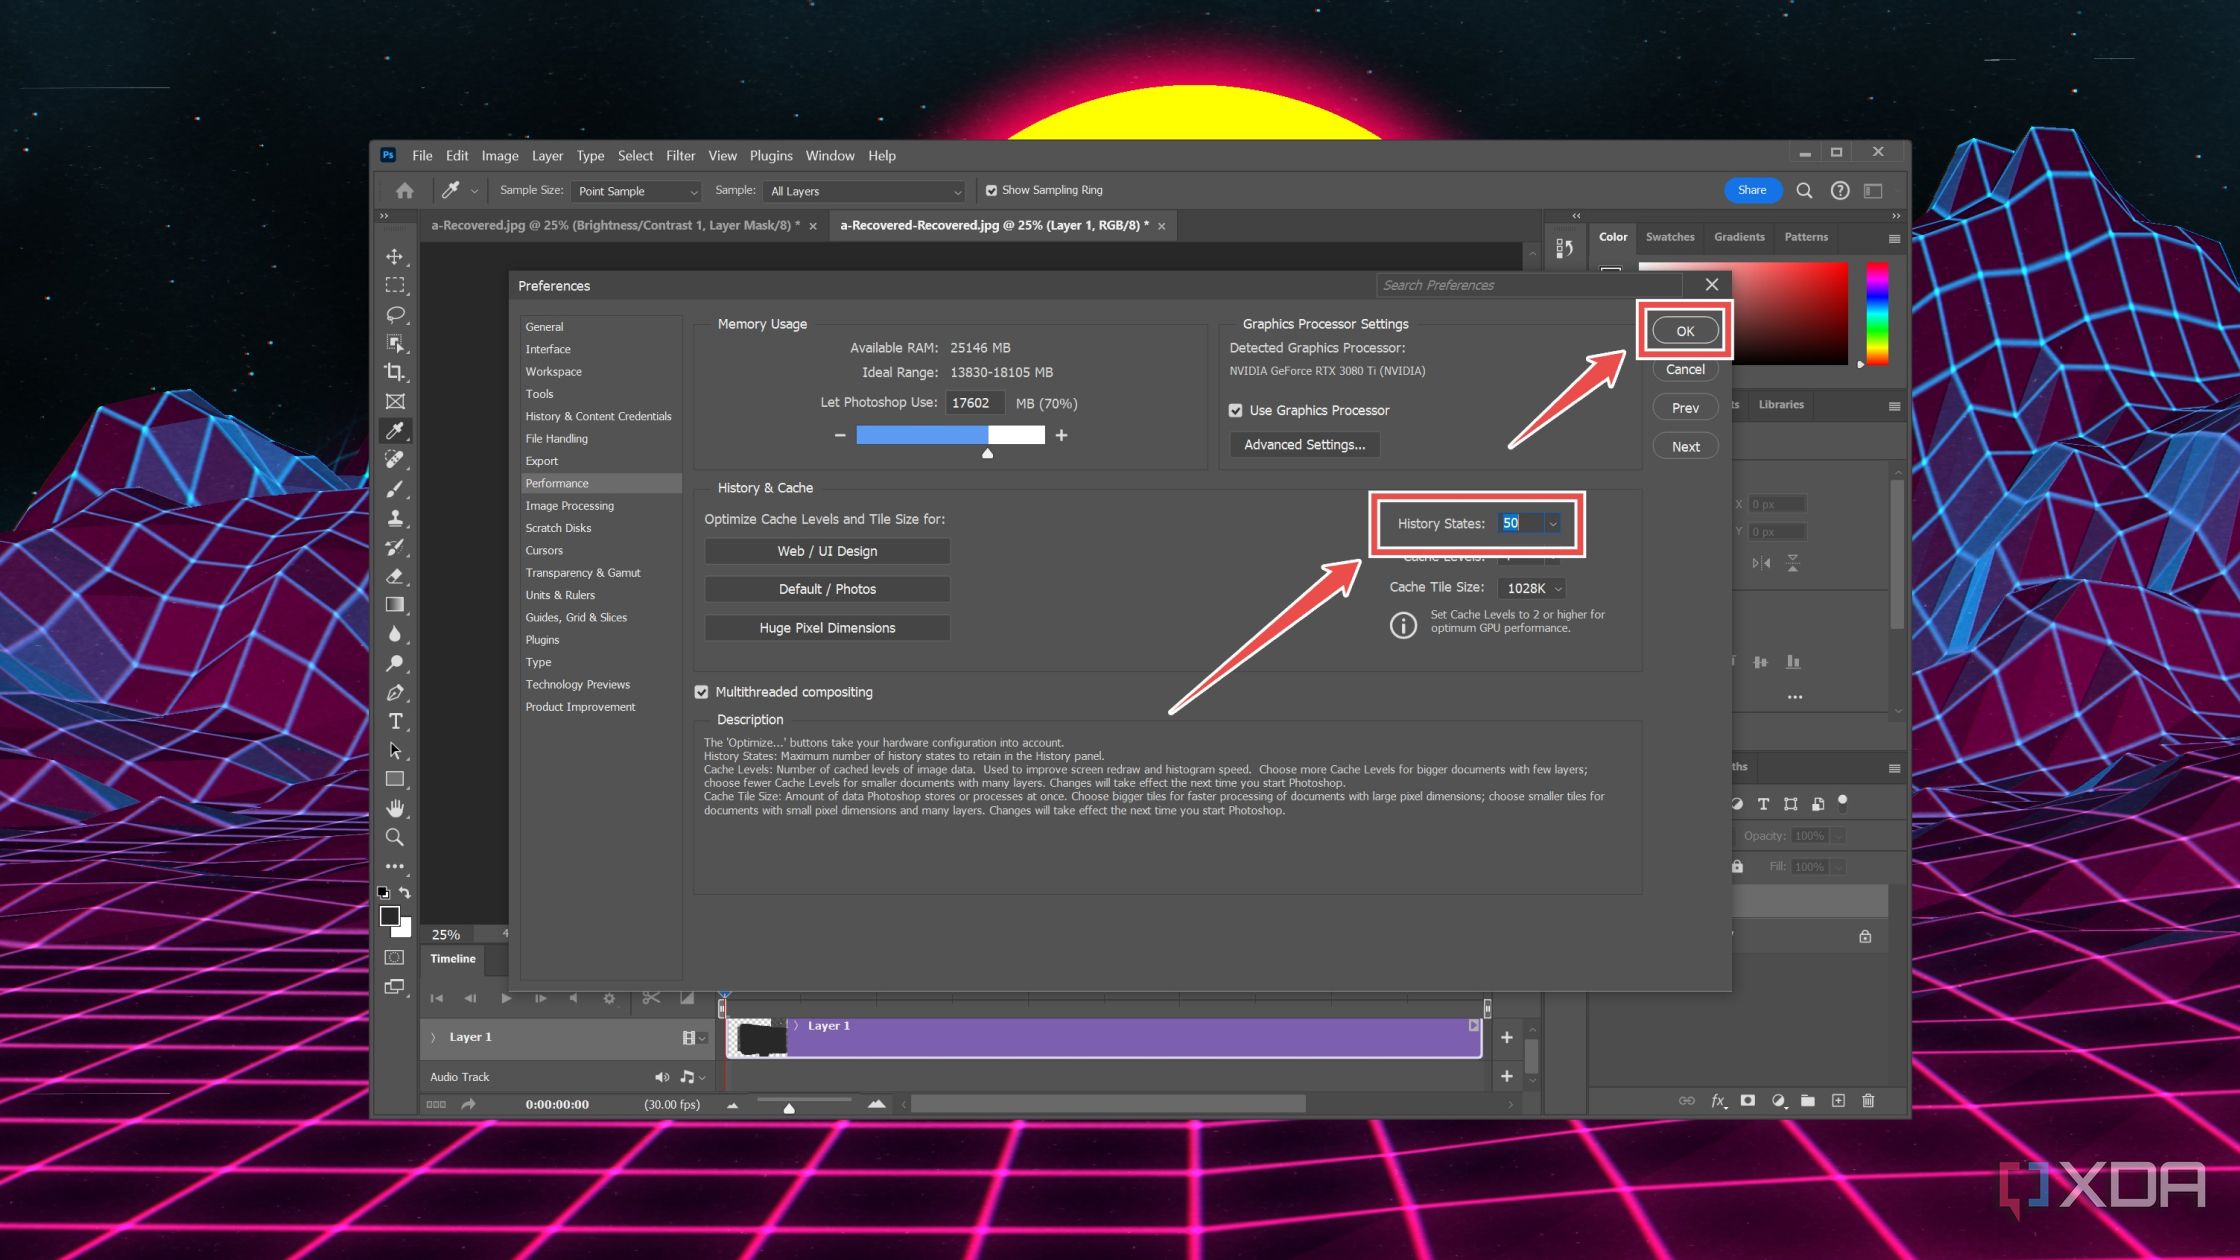Select the Brush tool

click(395, 489)
